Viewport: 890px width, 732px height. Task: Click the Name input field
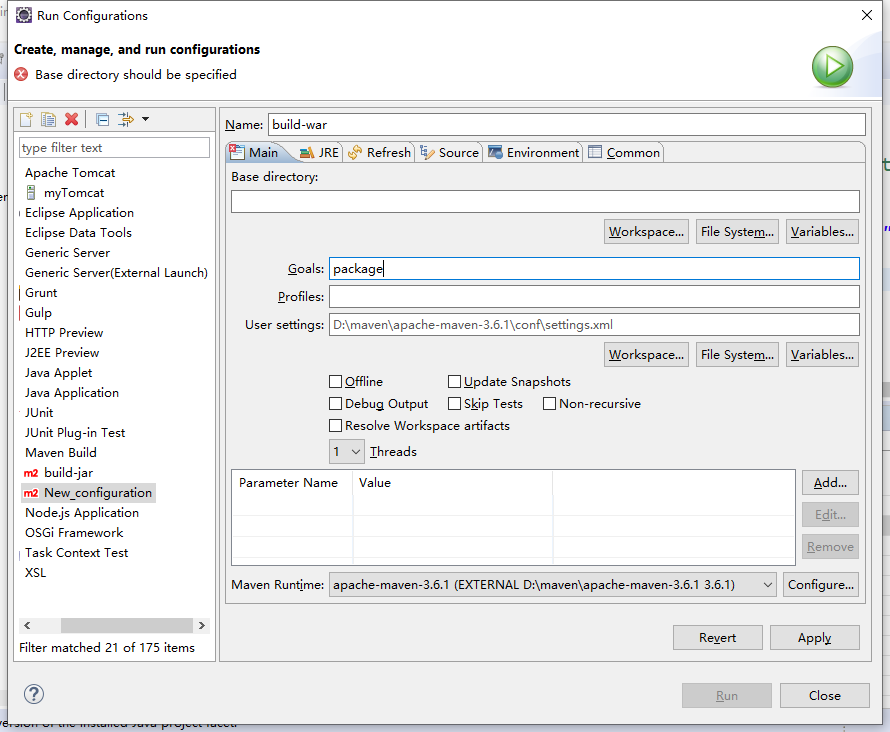[566, 125]
